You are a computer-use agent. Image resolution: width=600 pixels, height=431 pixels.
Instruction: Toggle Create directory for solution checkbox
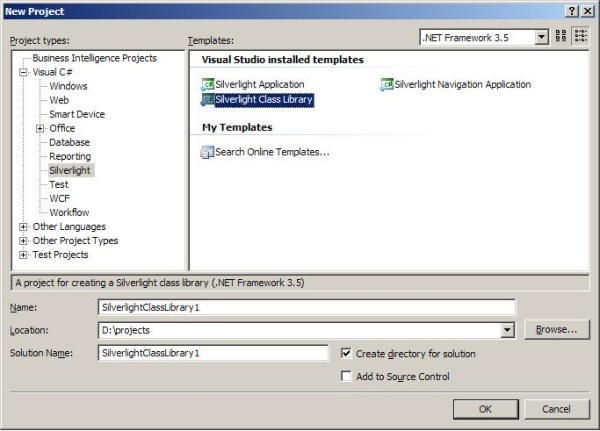[346, 353]
